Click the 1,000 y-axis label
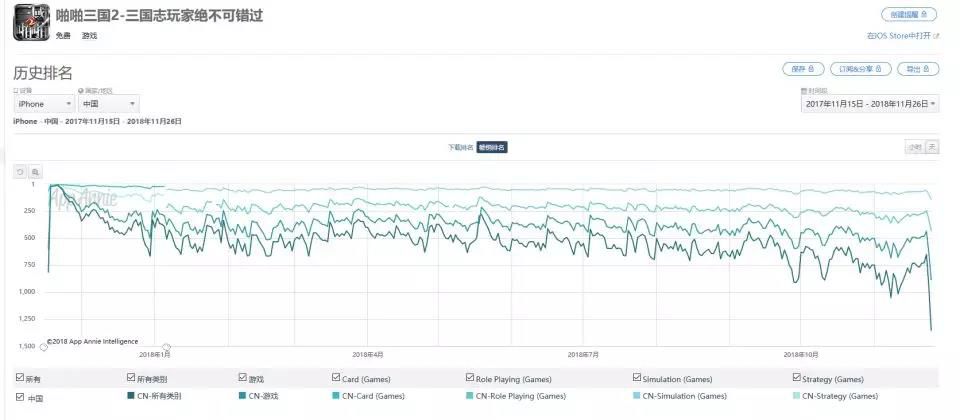Image resolution: width=960 pixels, height=420 pixels. point(27,292)
